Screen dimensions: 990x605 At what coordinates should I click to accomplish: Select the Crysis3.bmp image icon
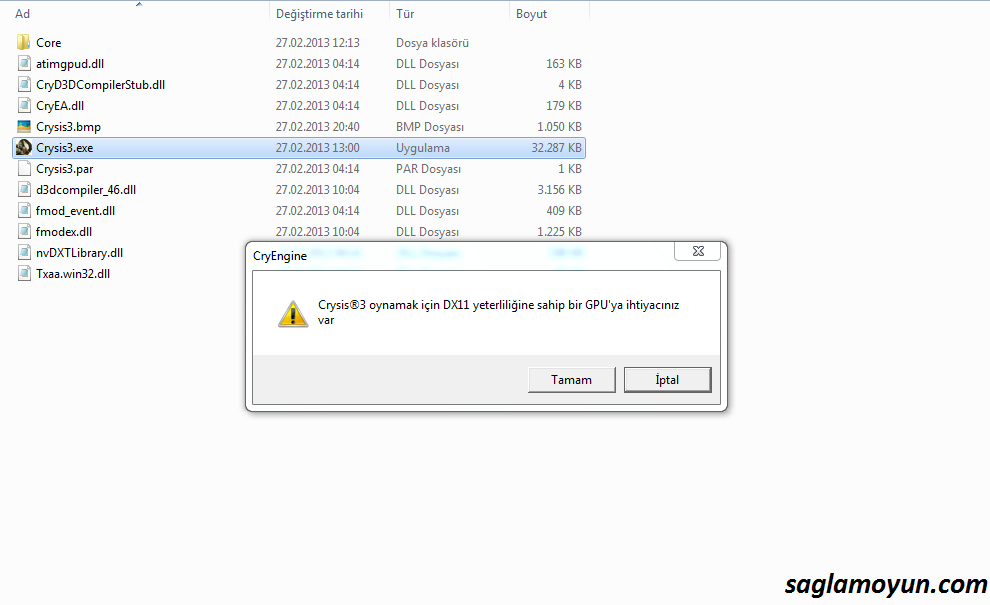coord(24,126)
